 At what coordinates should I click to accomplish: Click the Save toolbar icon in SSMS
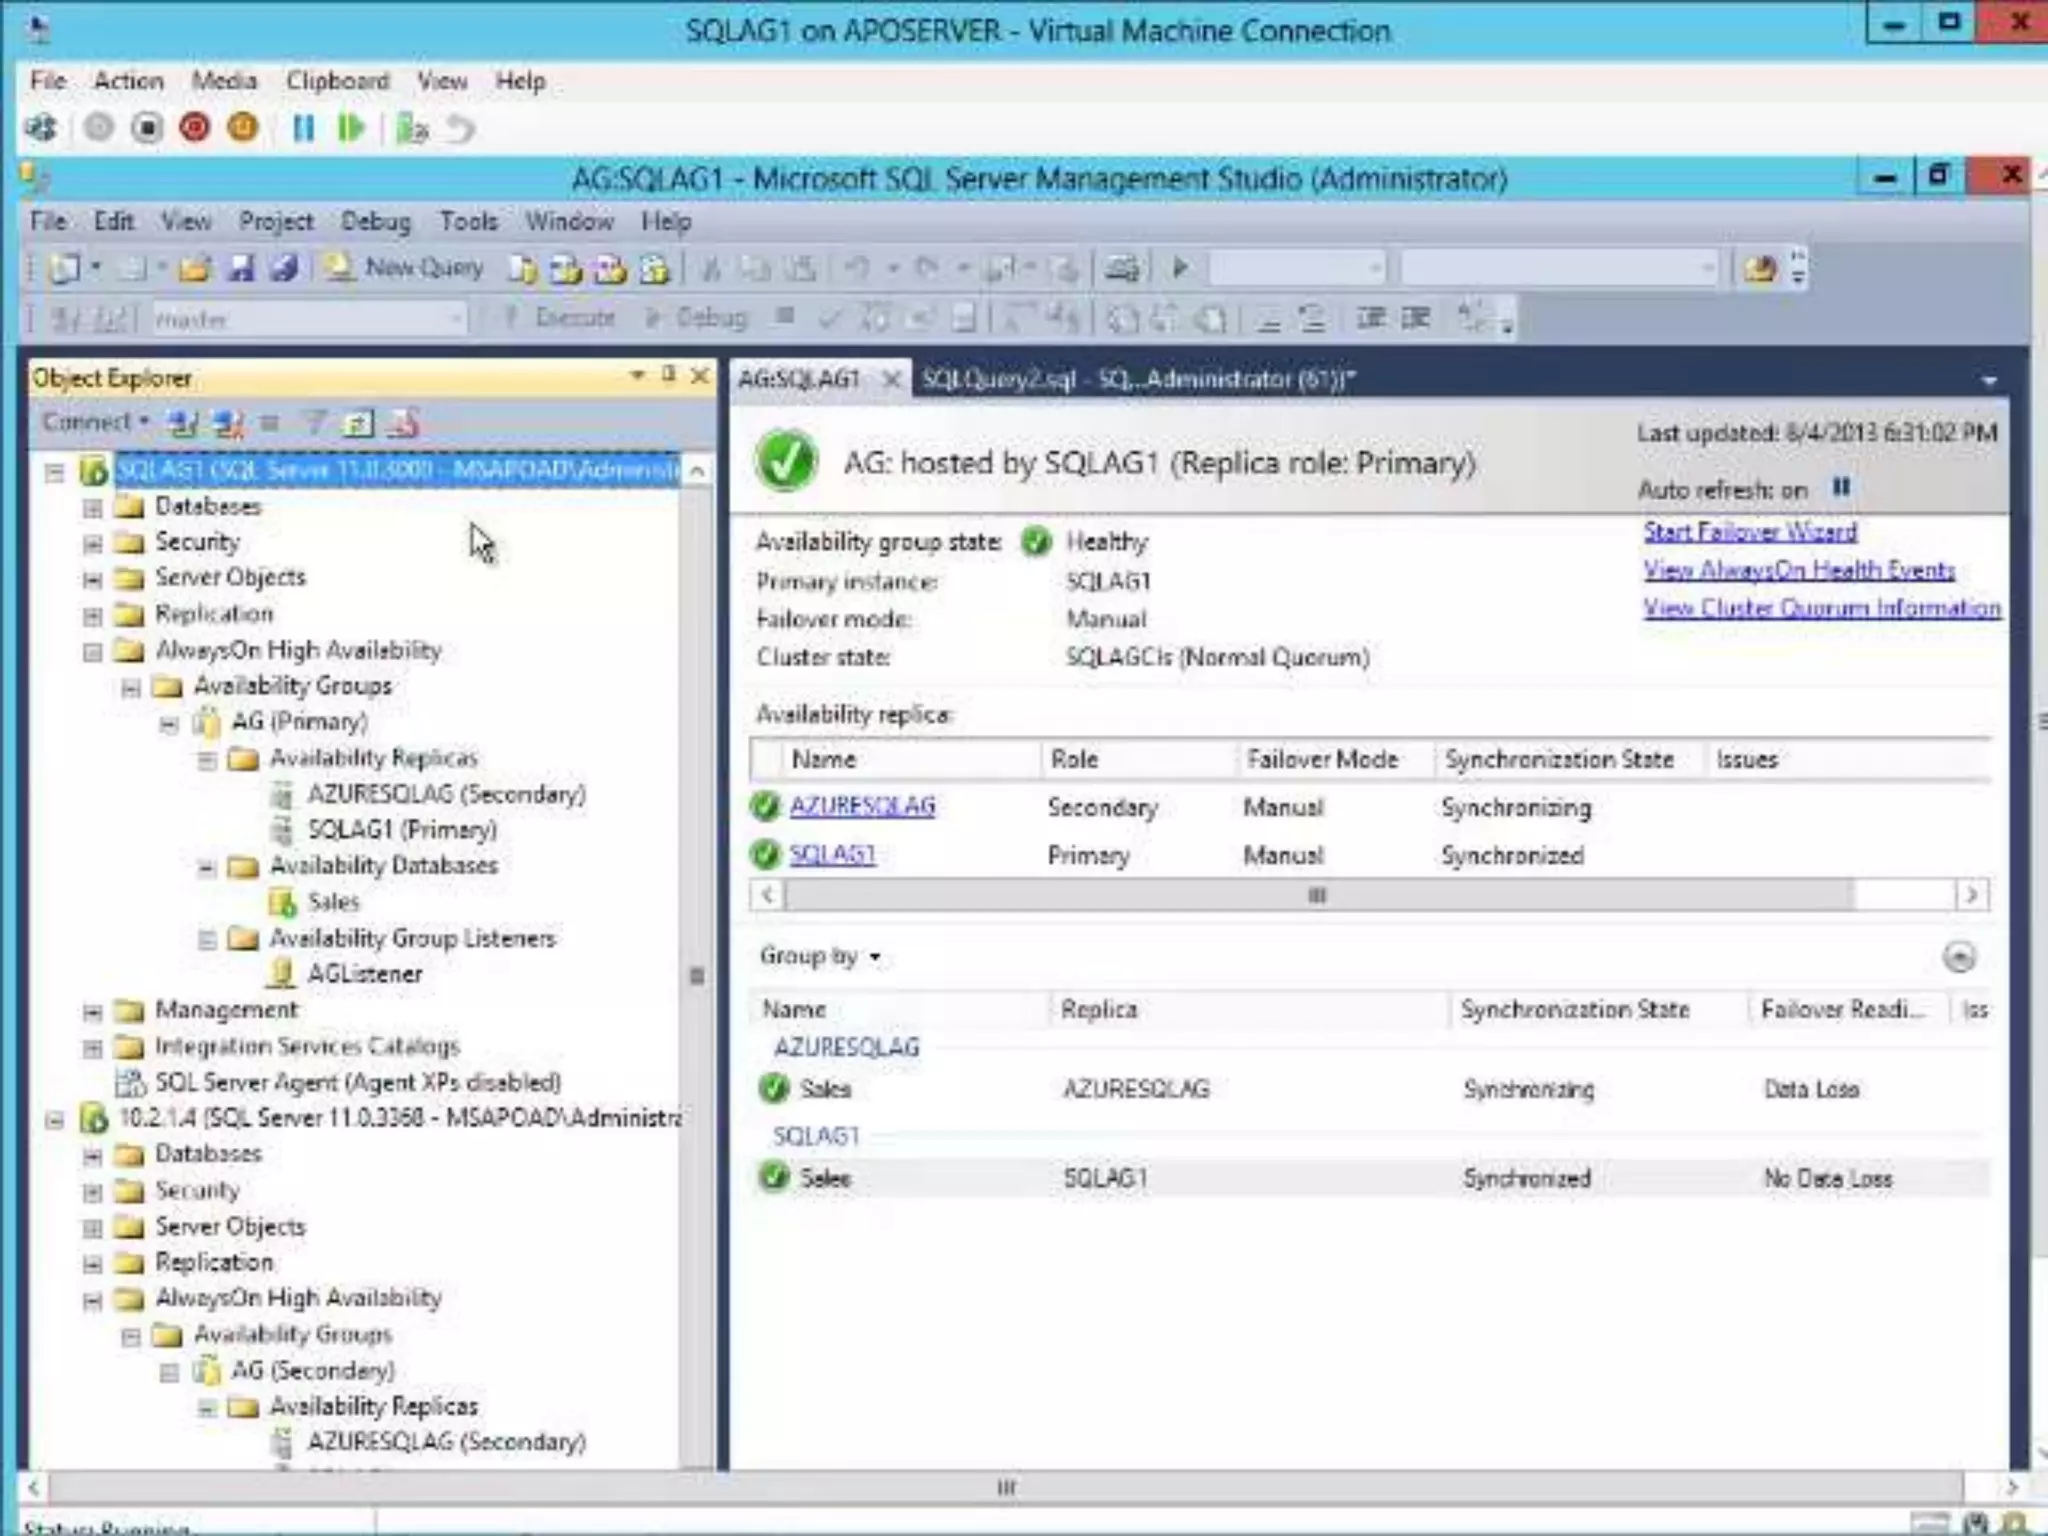tap(241, 268)
